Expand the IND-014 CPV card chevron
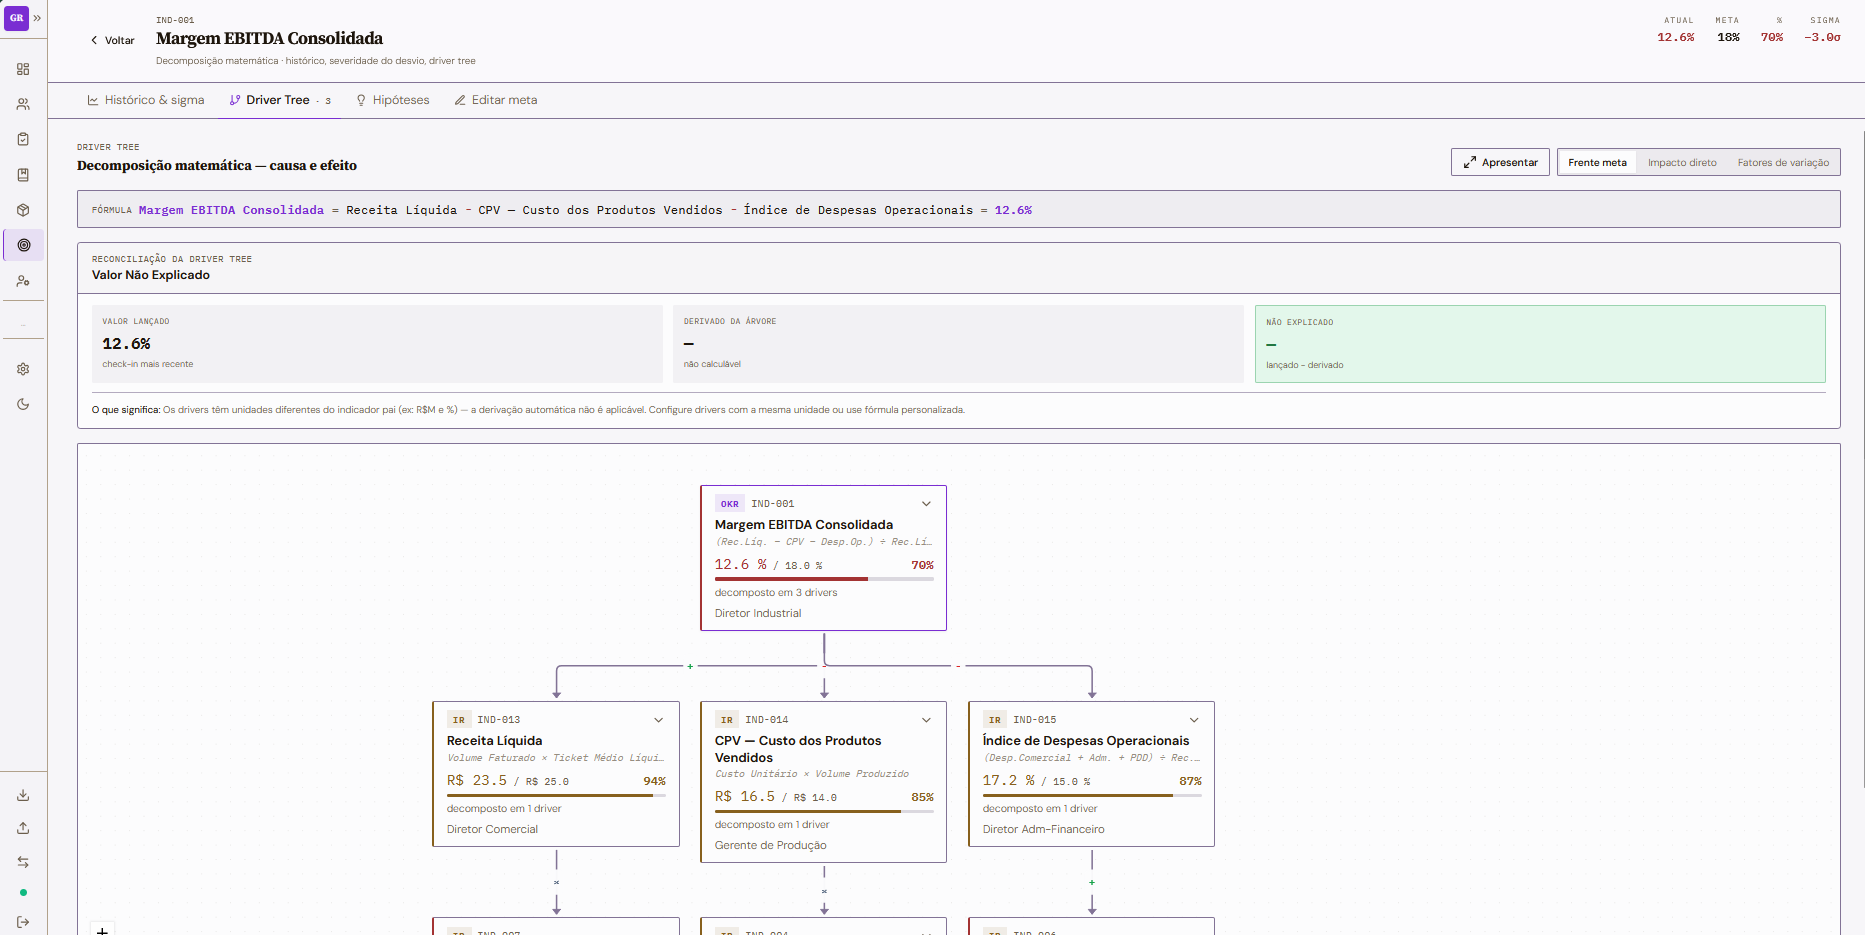Screen dimensions: 1865x935 point(926,720)
